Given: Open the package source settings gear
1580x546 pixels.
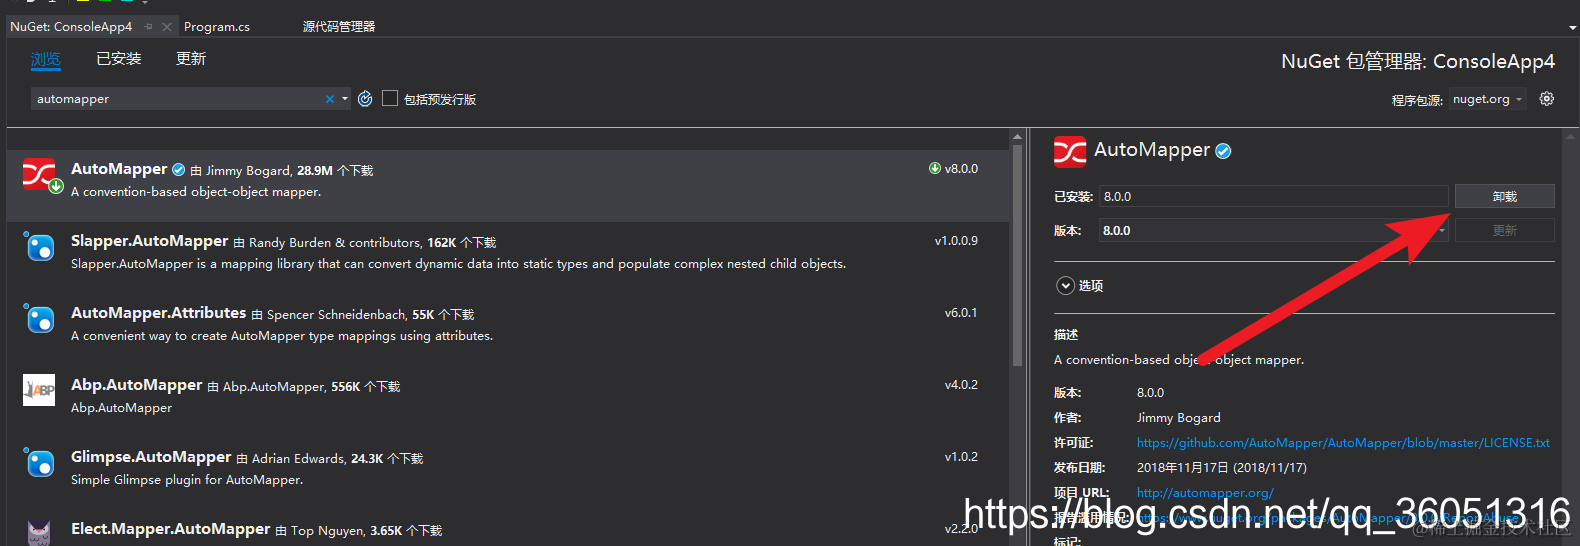Looking at the screenshot, I should [1547, 99].
